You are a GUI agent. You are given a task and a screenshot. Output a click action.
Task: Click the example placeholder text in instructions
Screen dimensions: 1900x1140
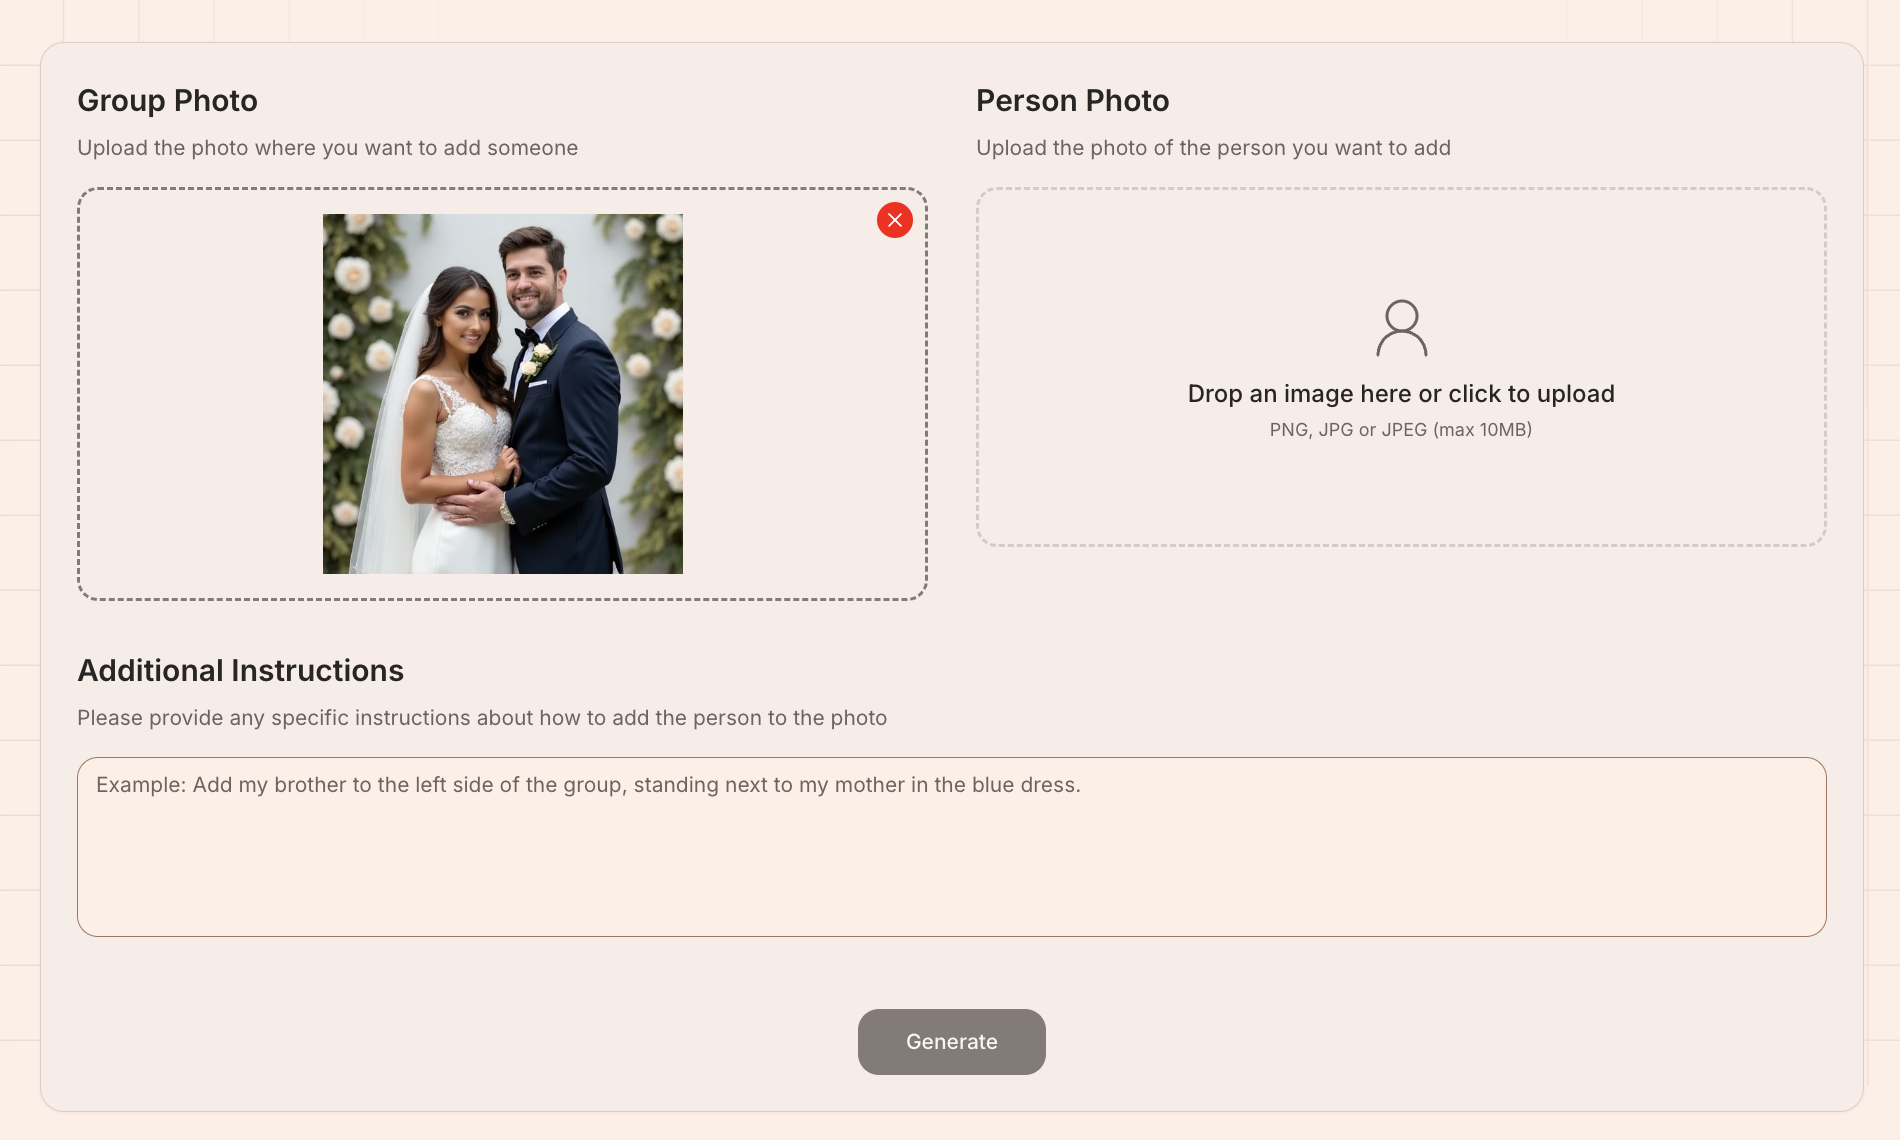tap(588, 785)
